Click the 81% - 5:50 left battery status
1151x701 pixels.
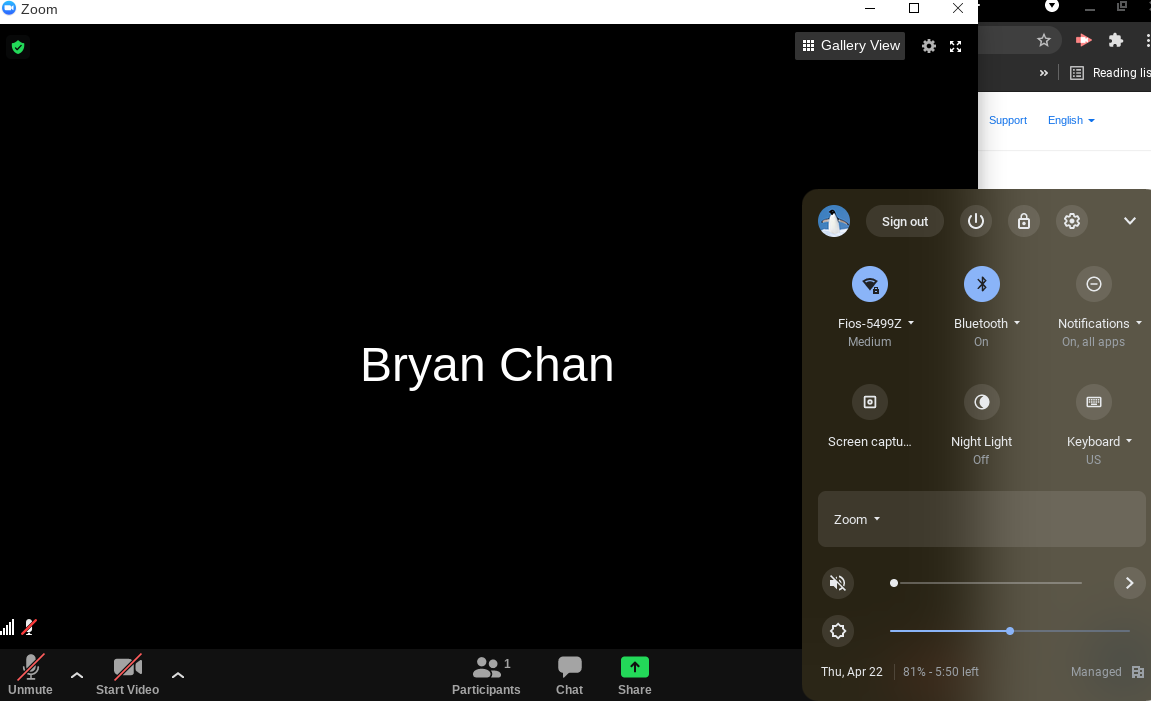pyautogui.click(x=940, y=672)
